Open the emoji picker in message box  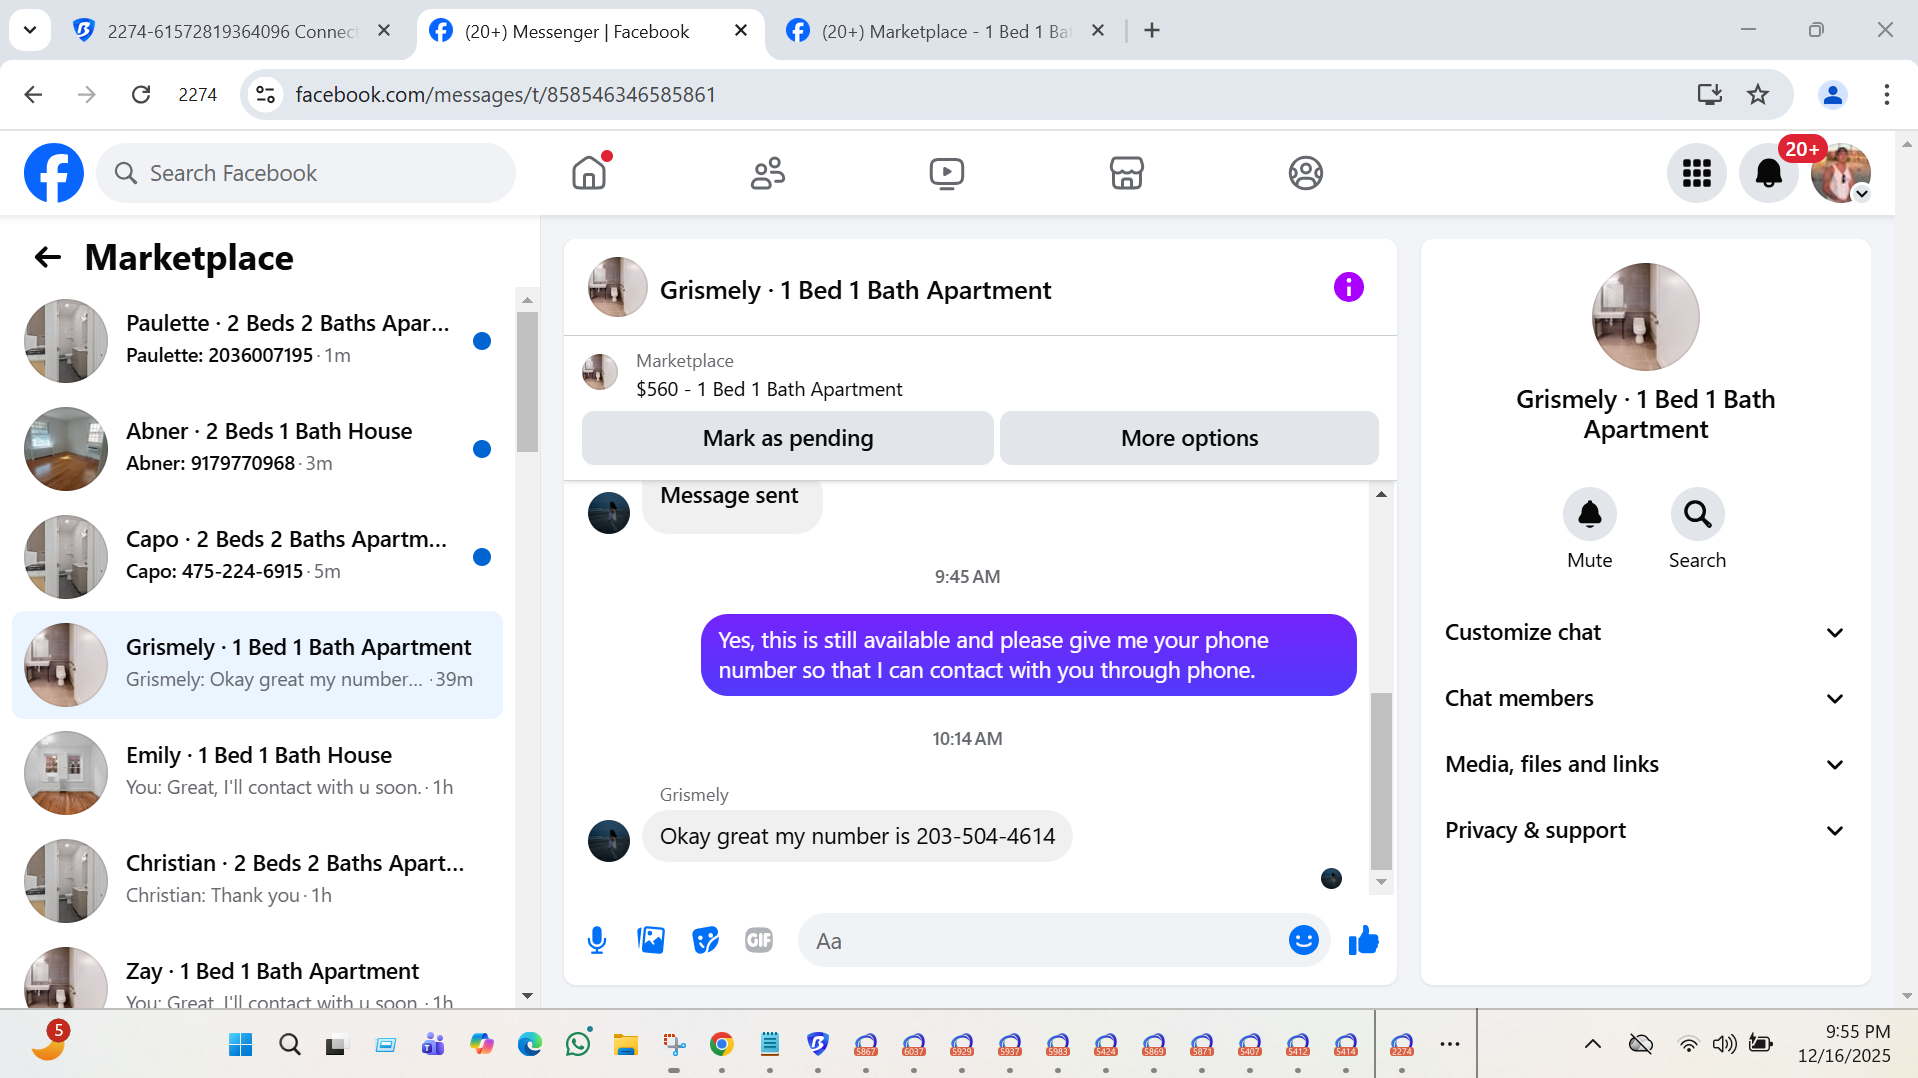(x=1303, y=940)
